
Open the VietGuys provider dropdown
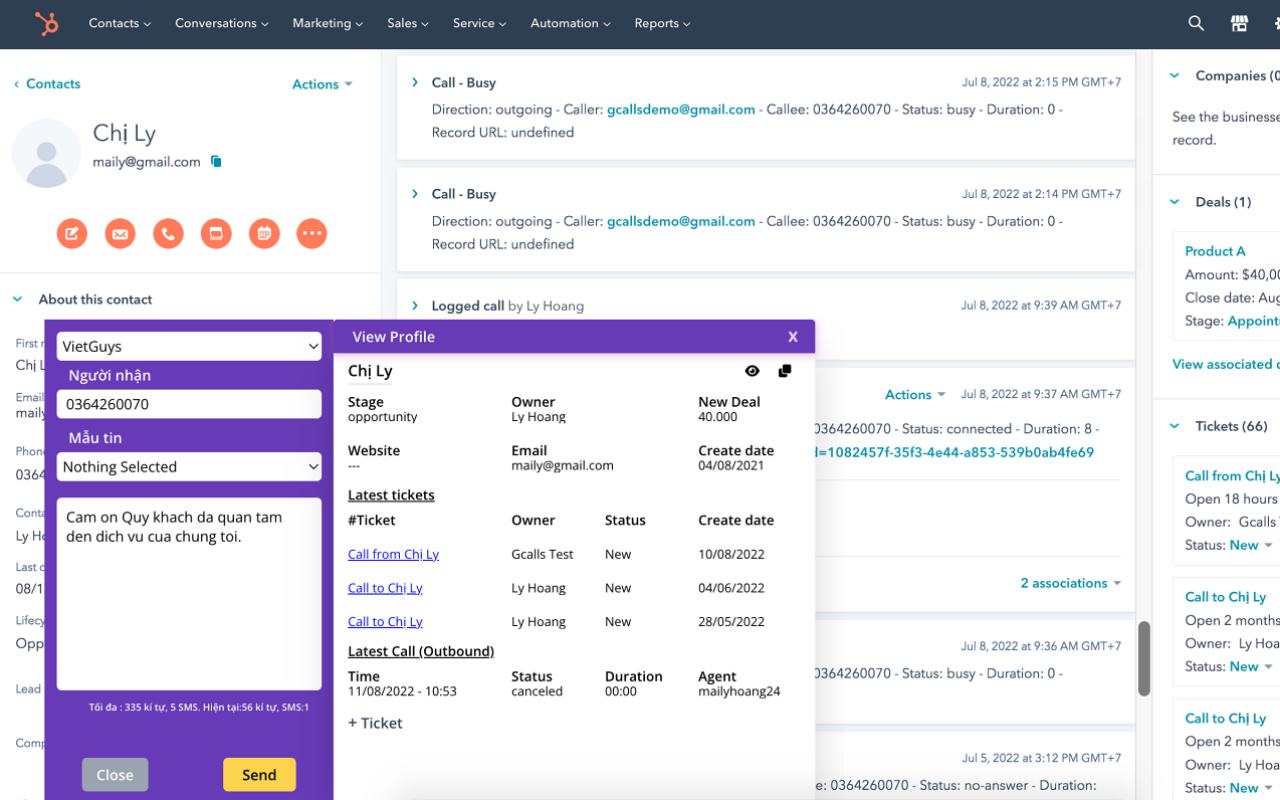click(x=189, y=346)
